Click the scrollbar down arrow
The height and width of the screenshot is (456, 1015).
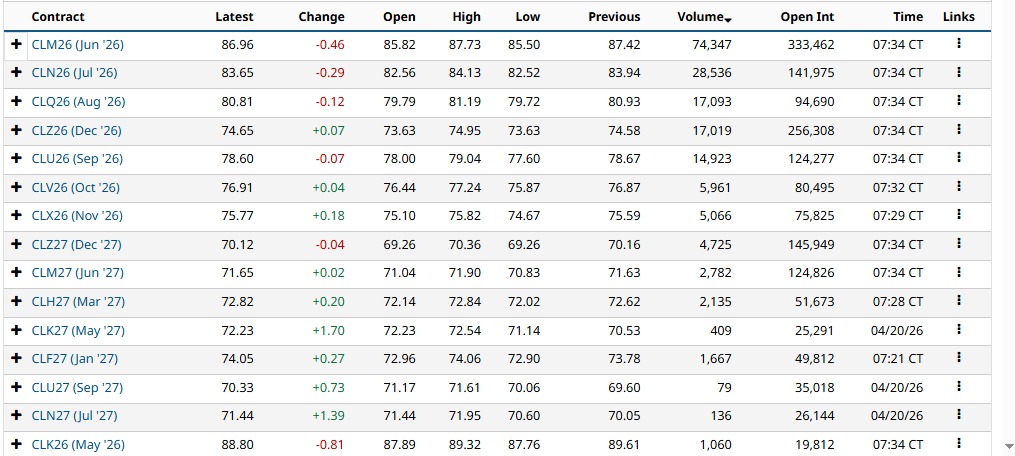(x=1009, y=446)
